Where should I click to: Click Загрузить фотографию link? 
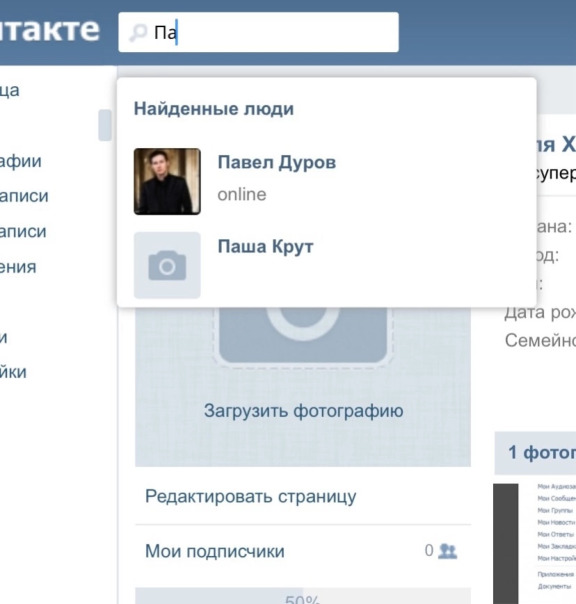(304, 411)
